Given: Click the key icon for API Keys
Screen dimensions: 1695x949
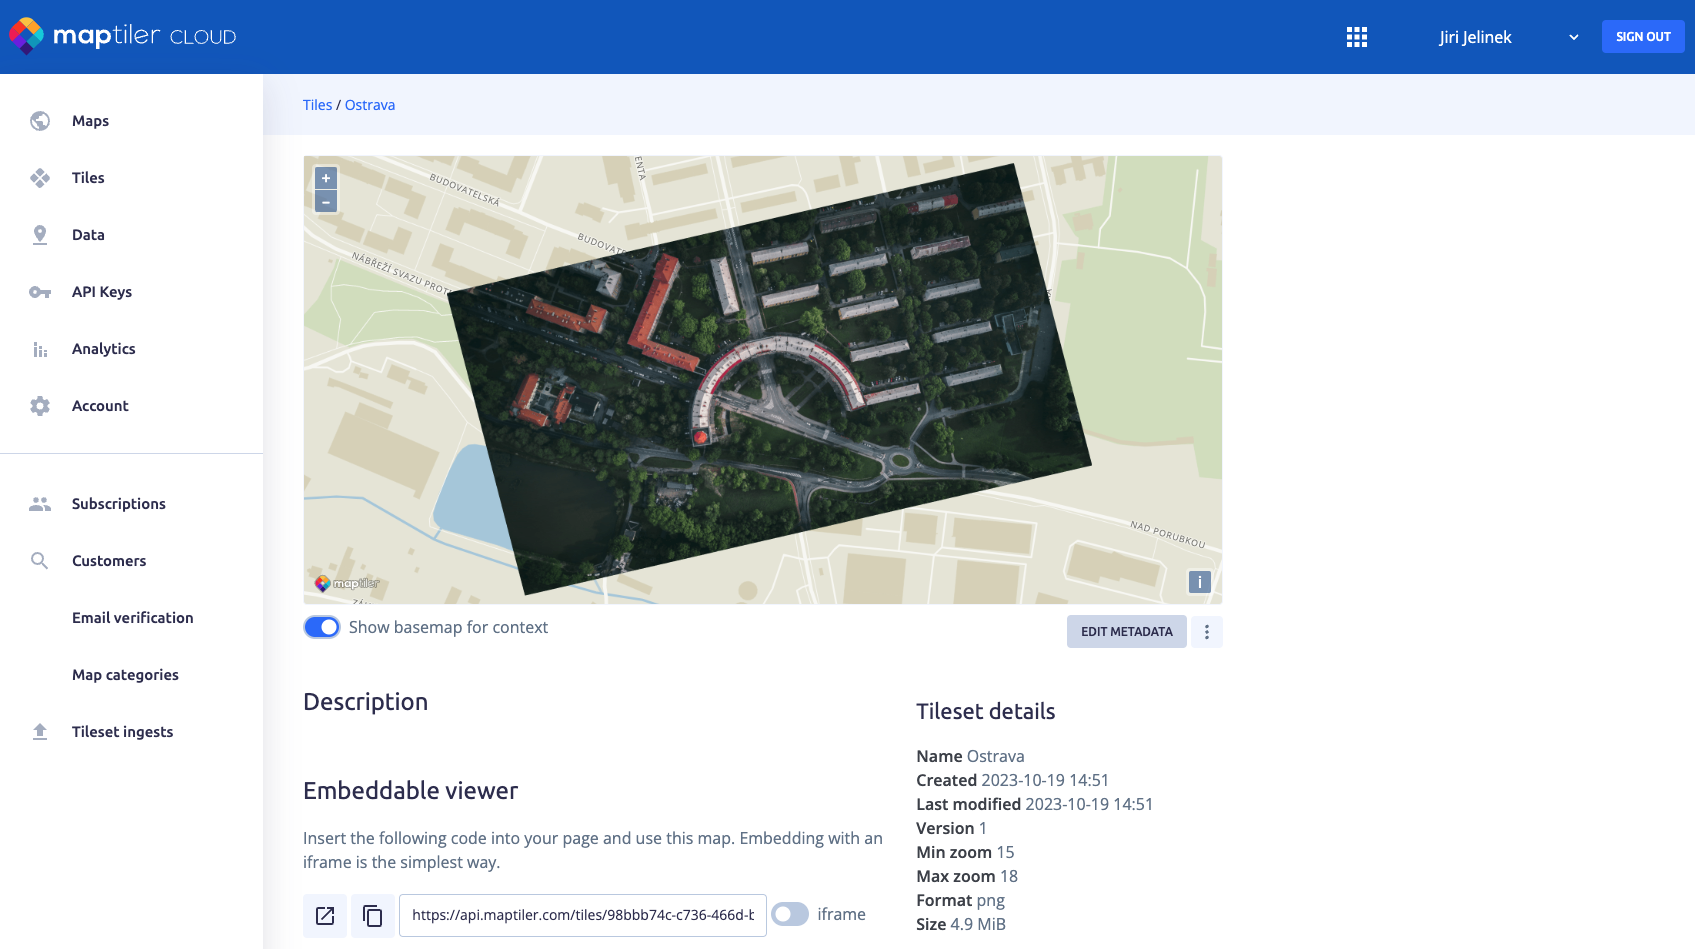Looking at the screenshot, I should (40, 292).
